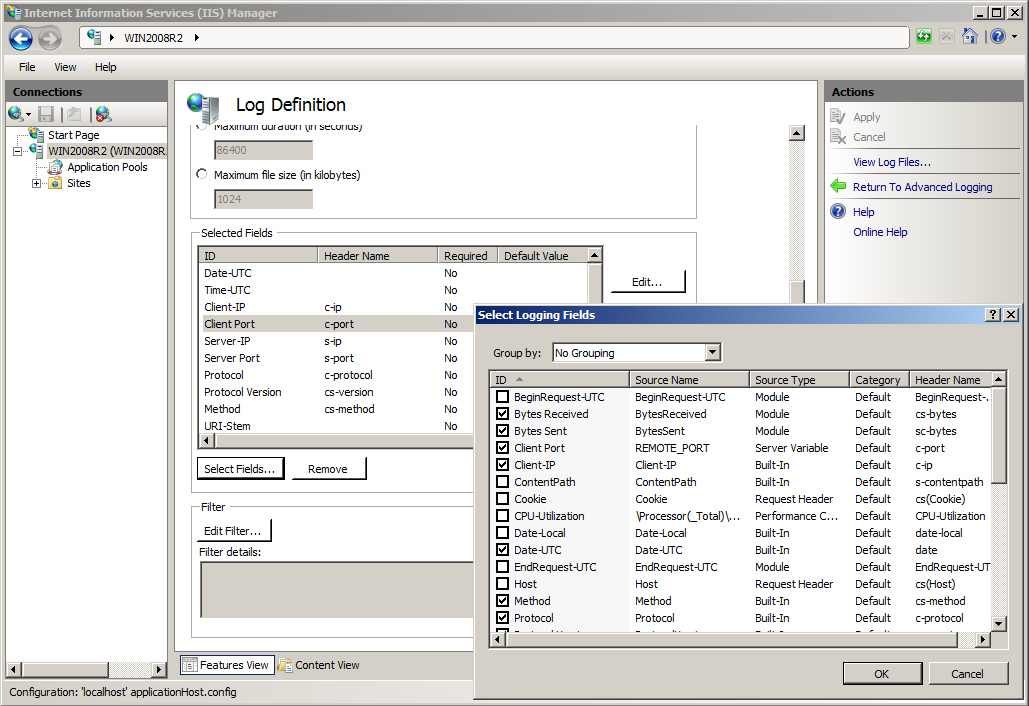This screenshot has width=1029, height=706.
Task: Click Cancel in Select Logging Fields dialog
Action: [x=967, y=674]
